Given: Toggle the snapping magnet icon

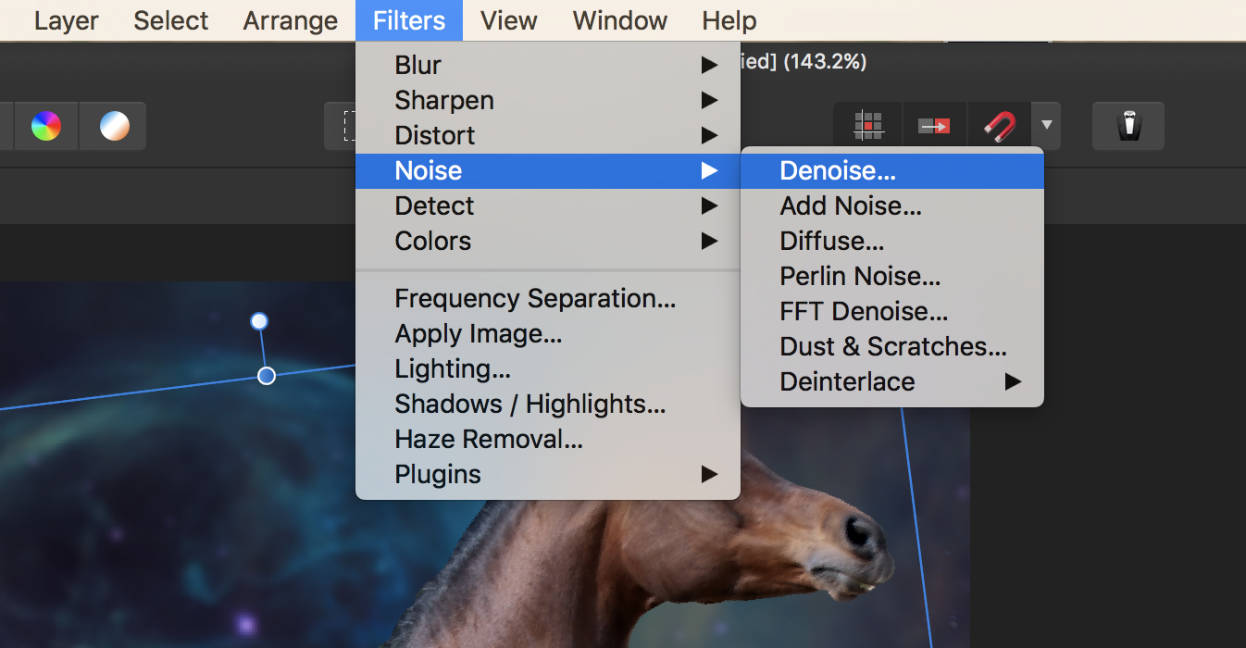Looking at the screenshot, I should 999,126.
